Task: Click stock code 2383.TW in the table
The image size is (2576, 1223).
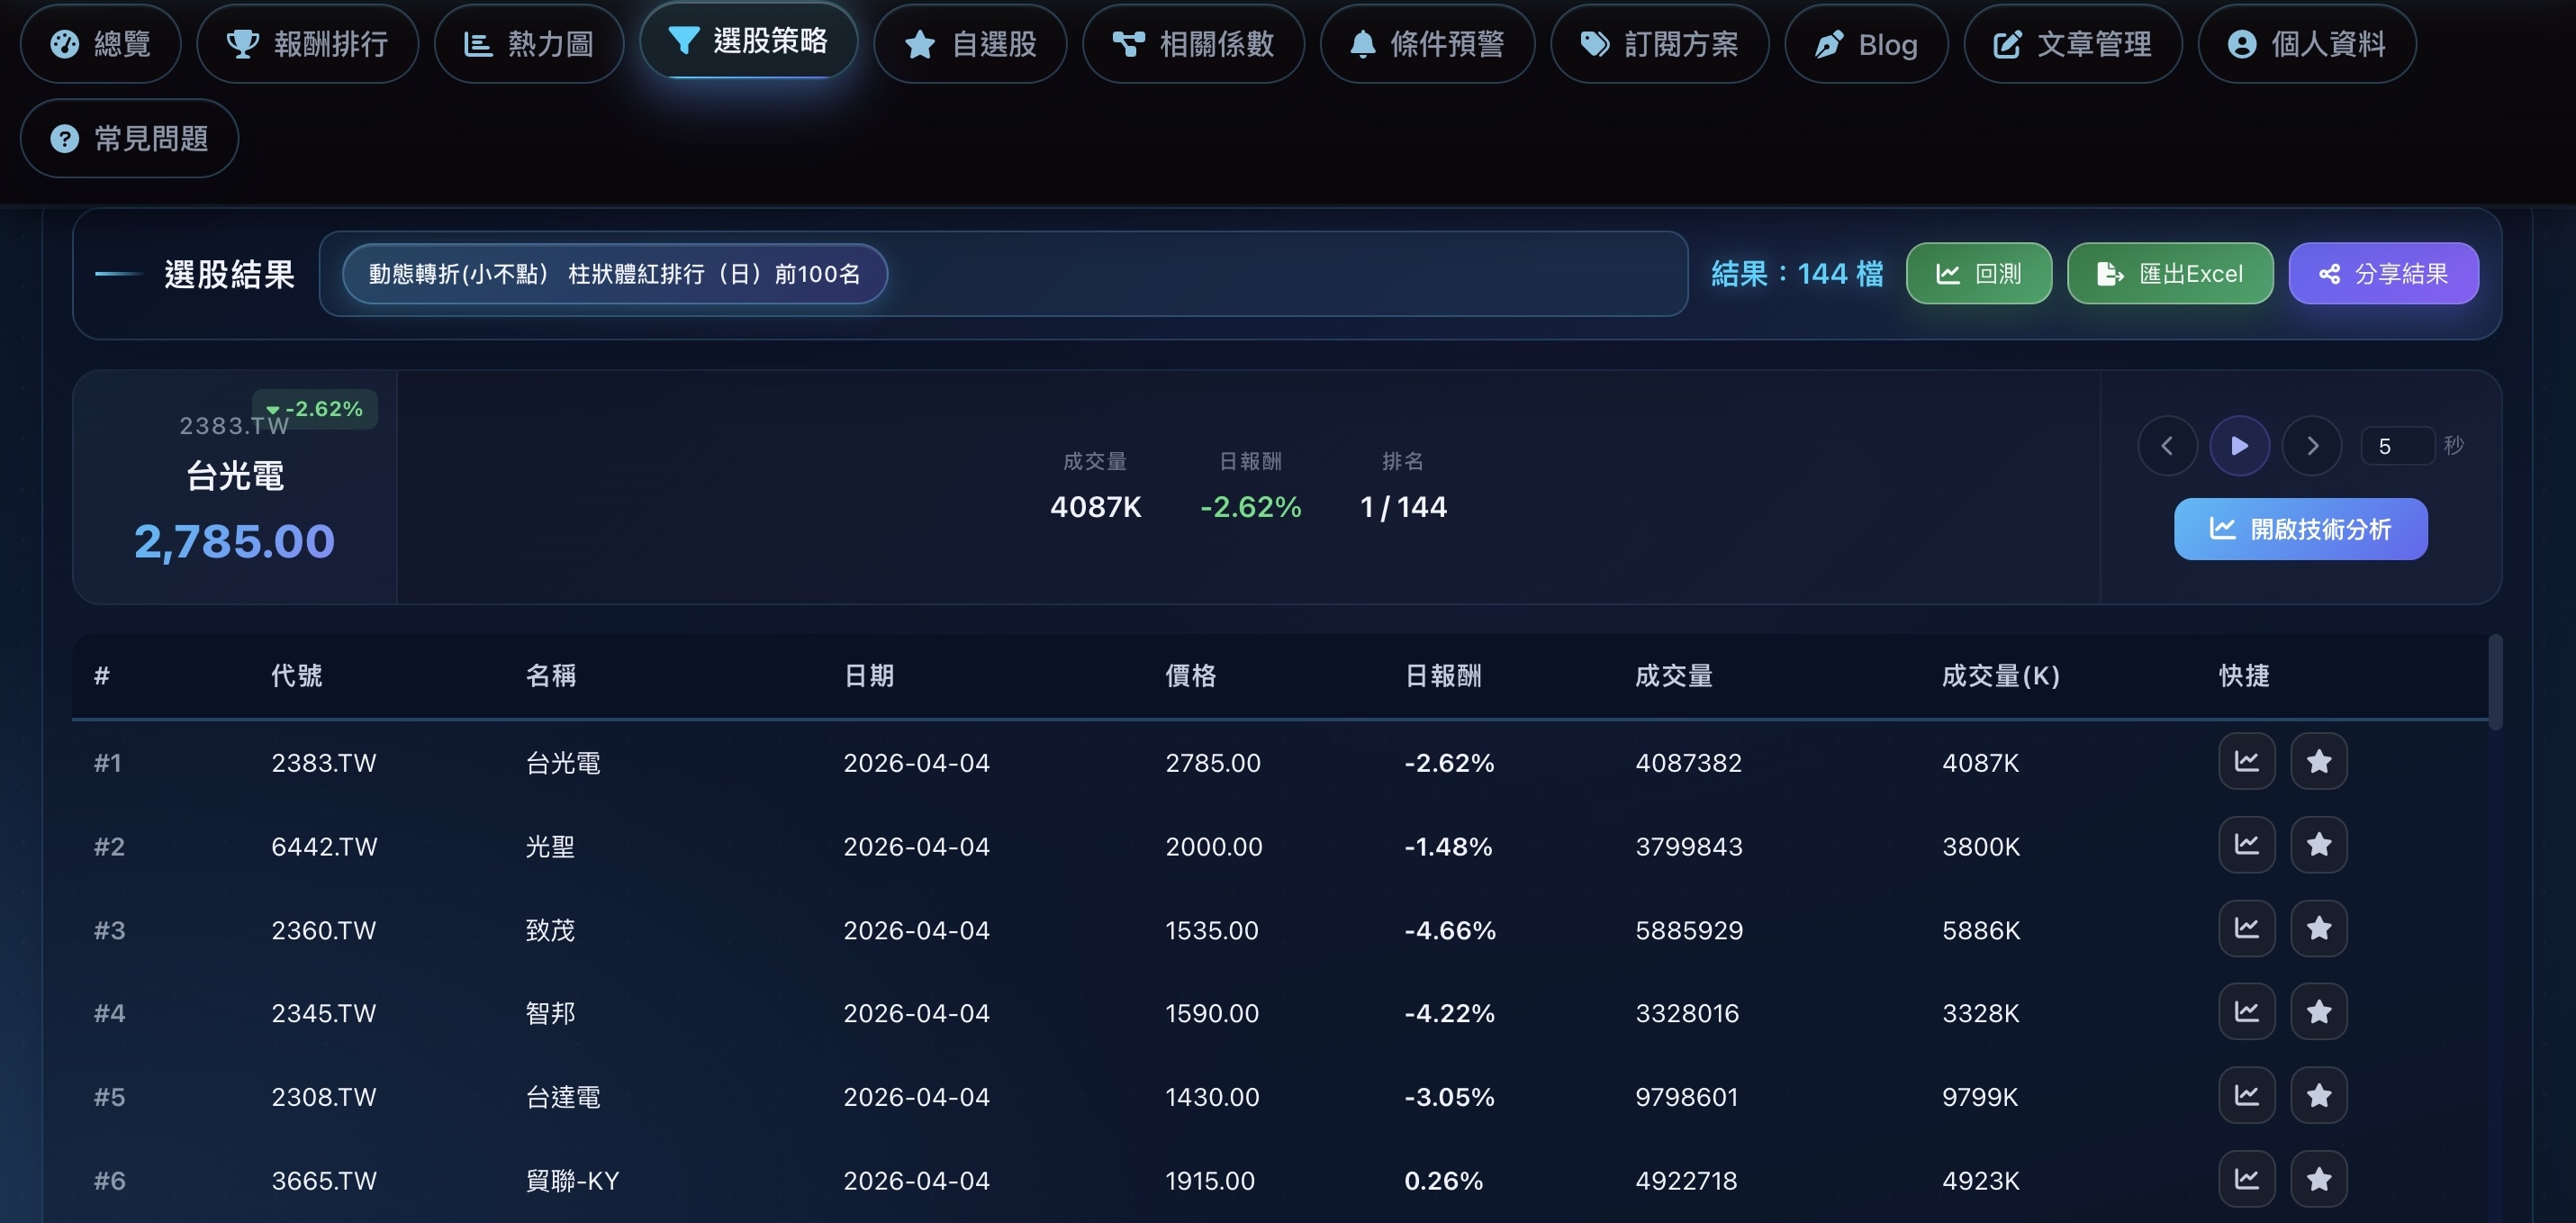Action: coord(324,763)
